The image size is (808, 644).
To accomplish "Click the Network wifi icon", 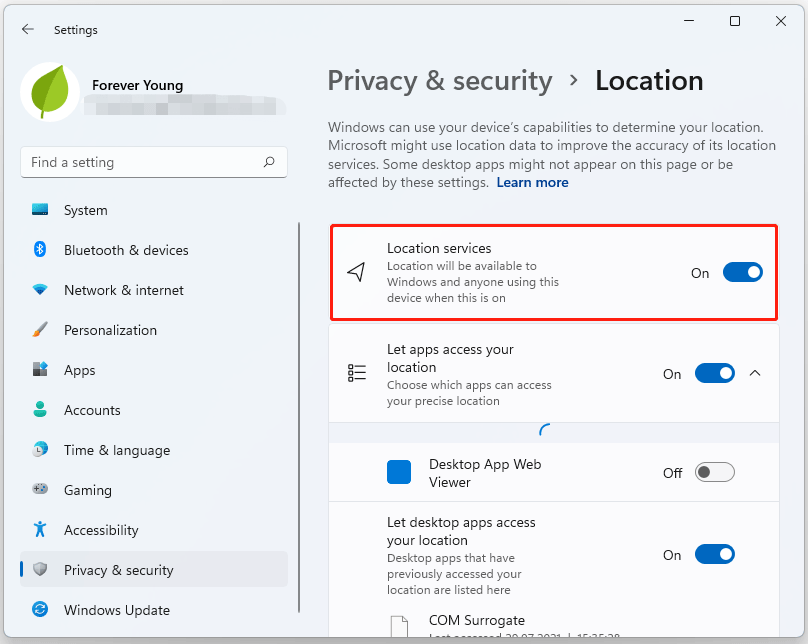I will pos(40,289).
